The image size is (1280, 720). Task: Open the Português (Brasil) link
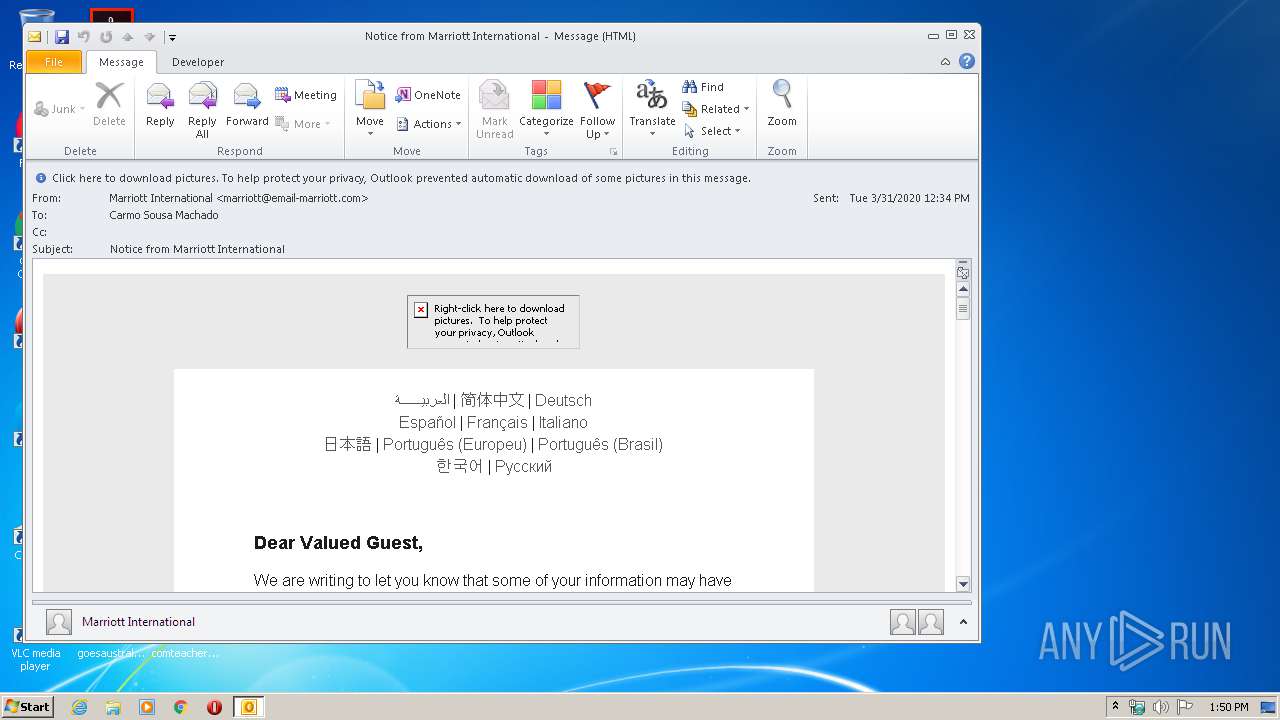click(x=600, y=444)
